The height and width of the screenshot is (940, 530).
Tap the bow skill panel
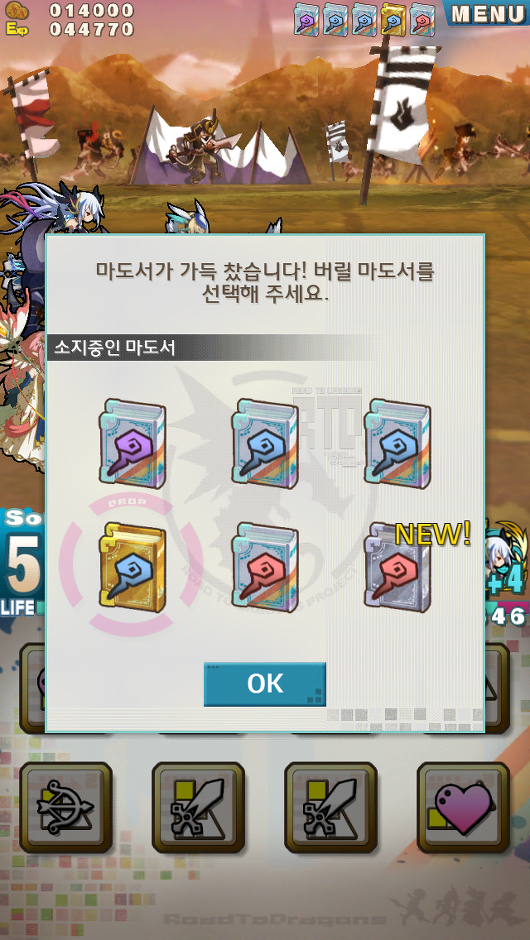point(66,808)
